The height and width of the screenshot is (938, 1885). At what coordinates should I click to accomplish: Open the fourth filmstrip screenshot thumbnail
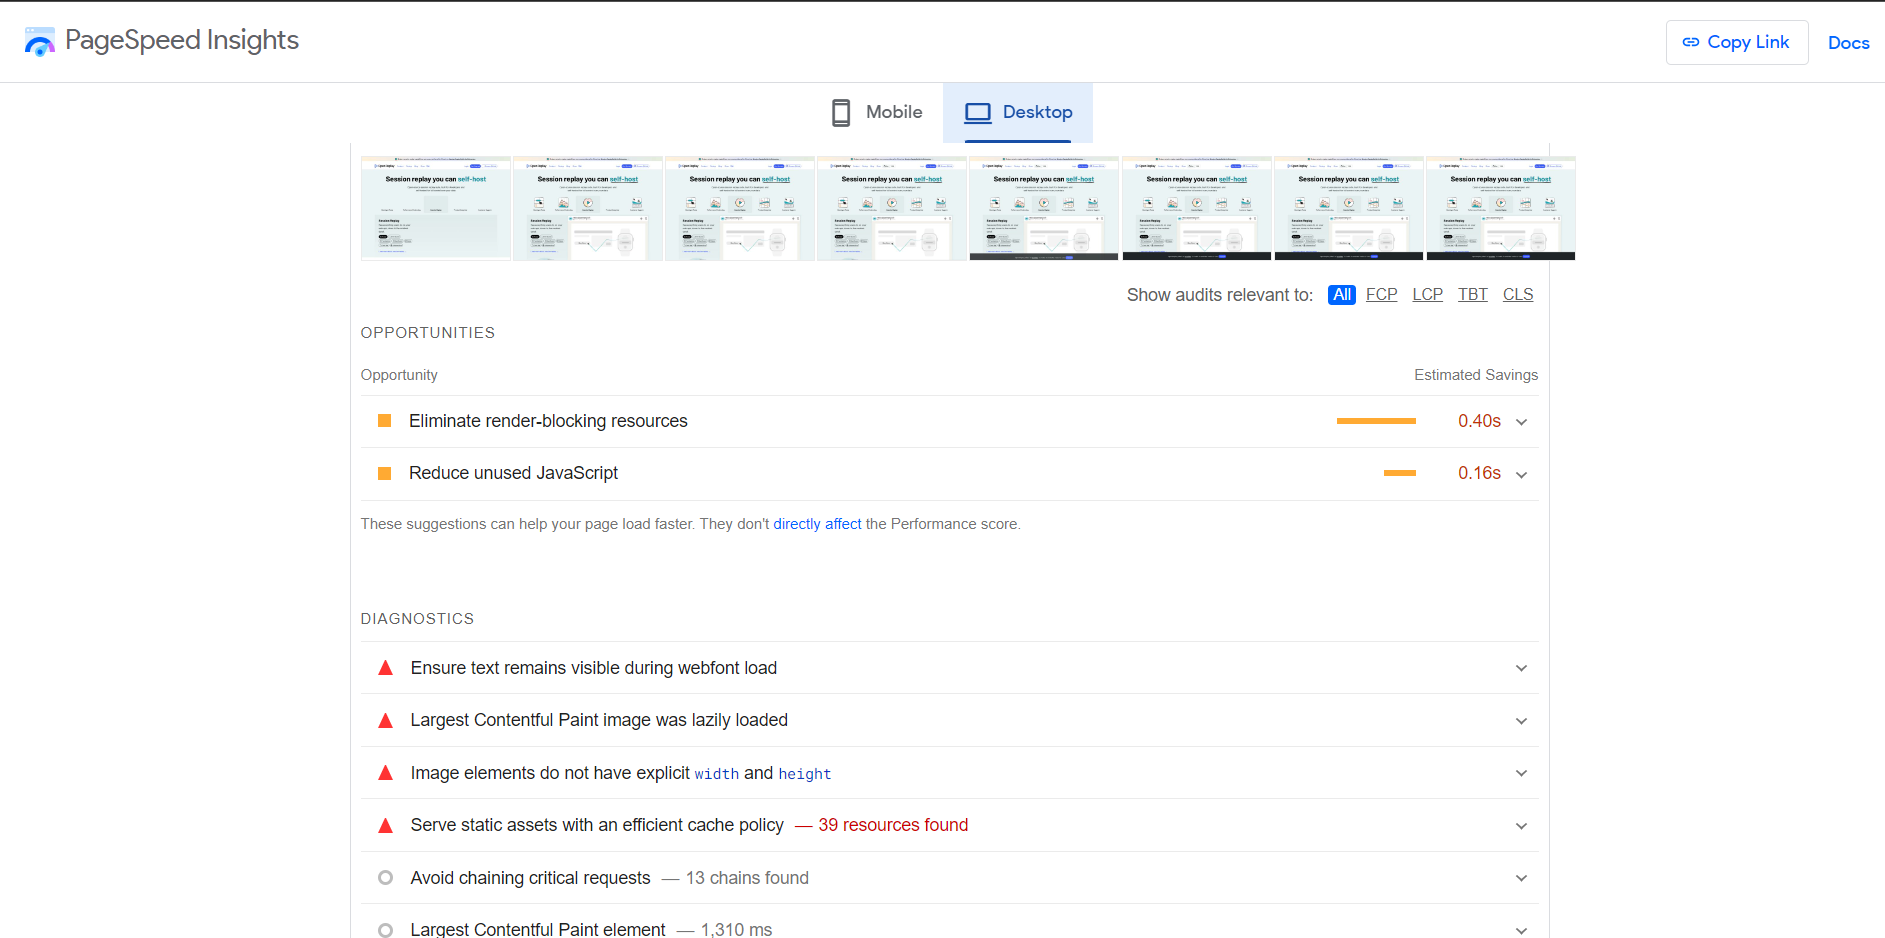[x=892, y=208]
